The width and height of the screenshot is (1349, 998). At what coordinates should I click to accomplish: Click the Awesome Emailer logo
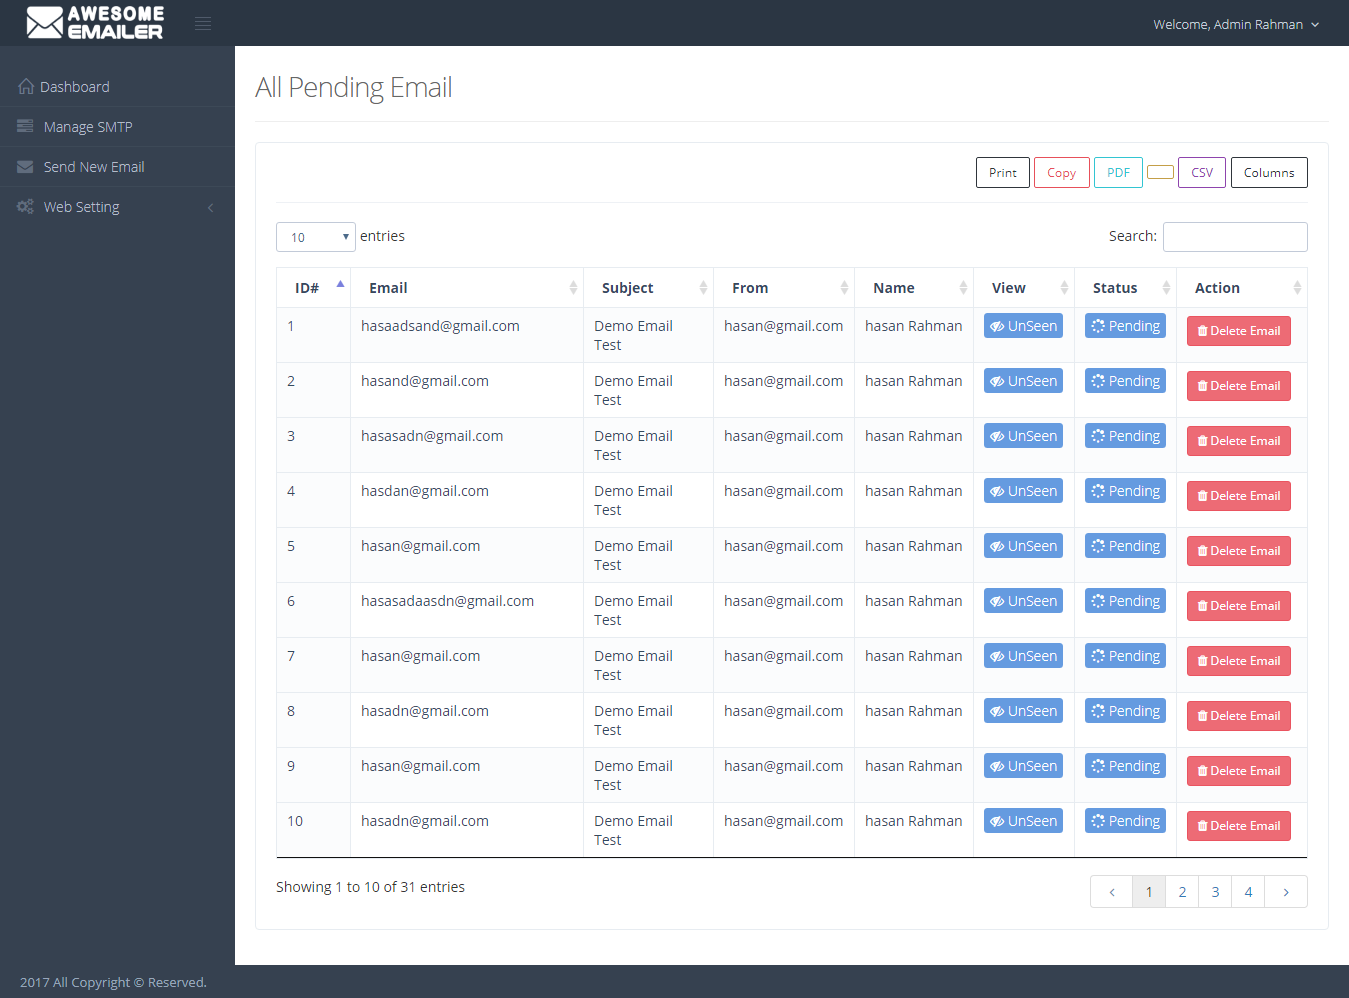click(95, 22)
